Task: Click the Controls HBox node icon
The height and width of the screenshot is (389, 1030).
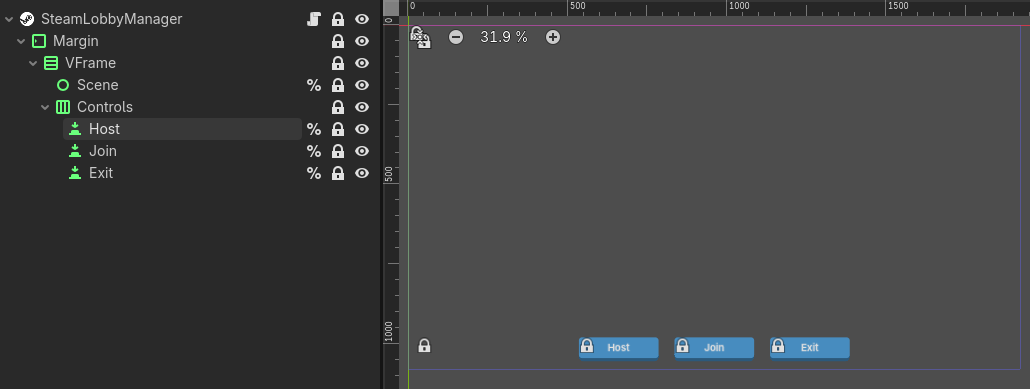Action: click(x=63, y=107)
